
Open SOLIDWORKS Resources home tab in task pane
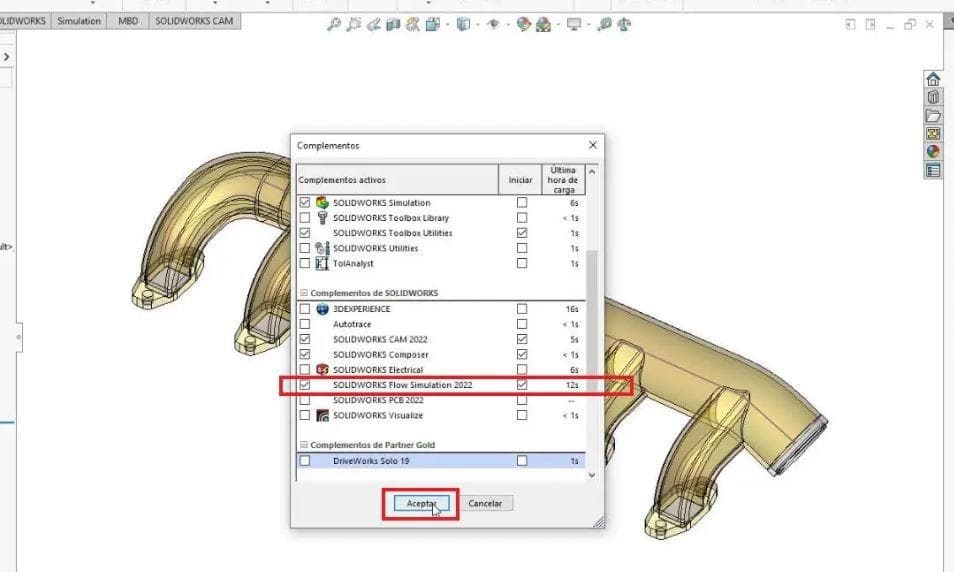[x=933, y=79]
